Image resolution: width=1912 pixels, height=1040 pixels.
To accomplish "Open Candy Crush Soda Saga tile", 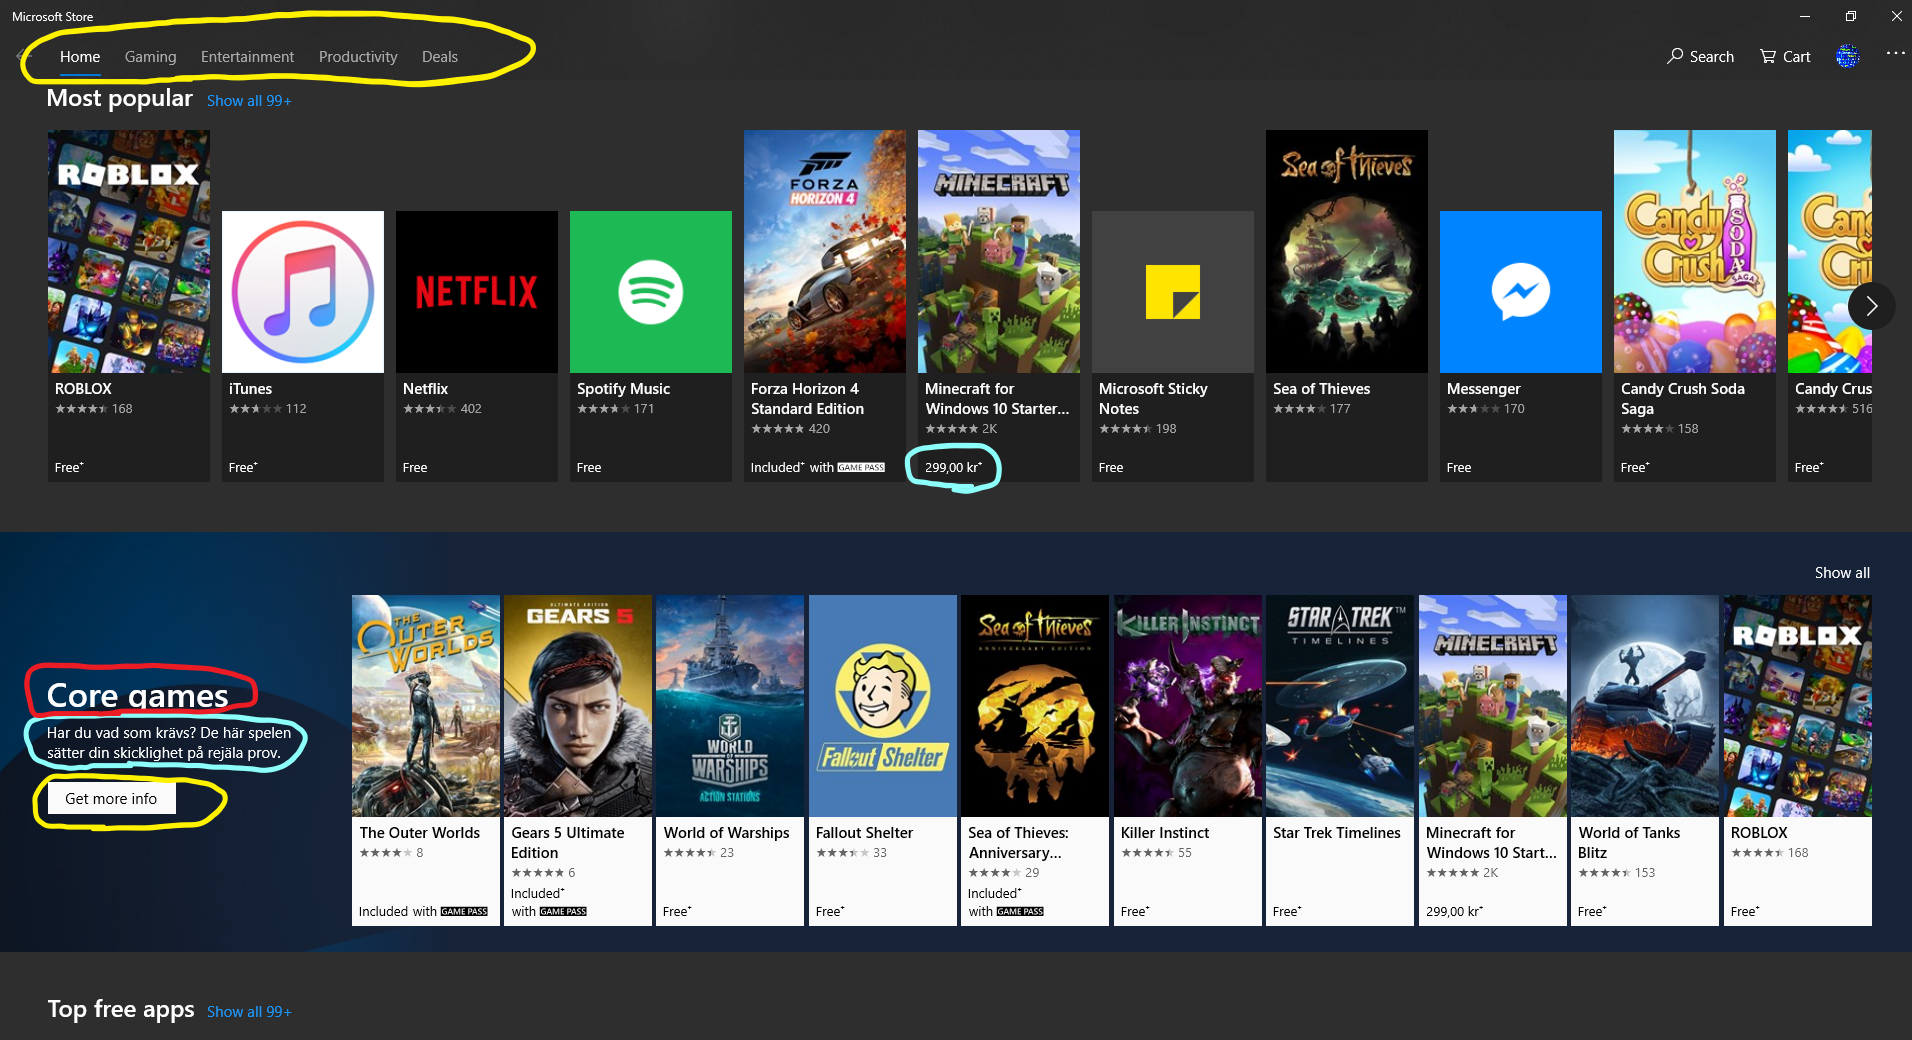I will (x=1695, y=306).
